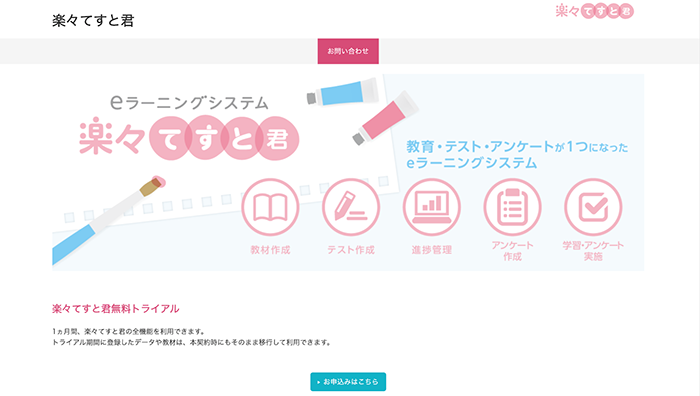
Task: Click the 学習・アンケート実施 checkmark icon
Action: coord(593,208)
